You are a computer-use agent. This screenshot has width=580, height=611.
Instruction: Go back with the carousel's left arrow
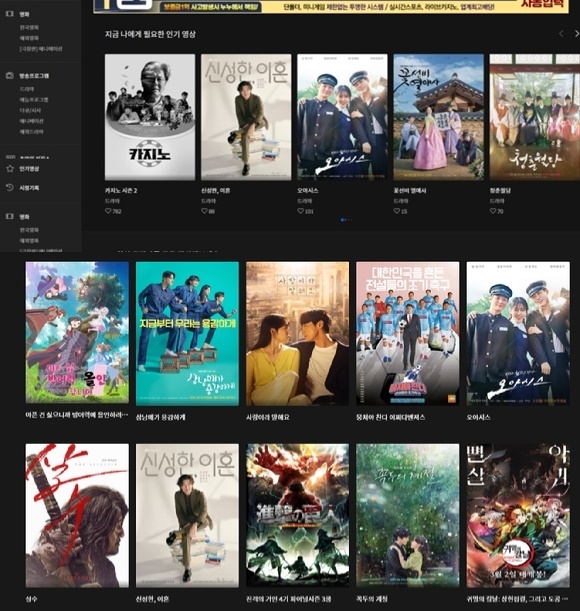561,34
